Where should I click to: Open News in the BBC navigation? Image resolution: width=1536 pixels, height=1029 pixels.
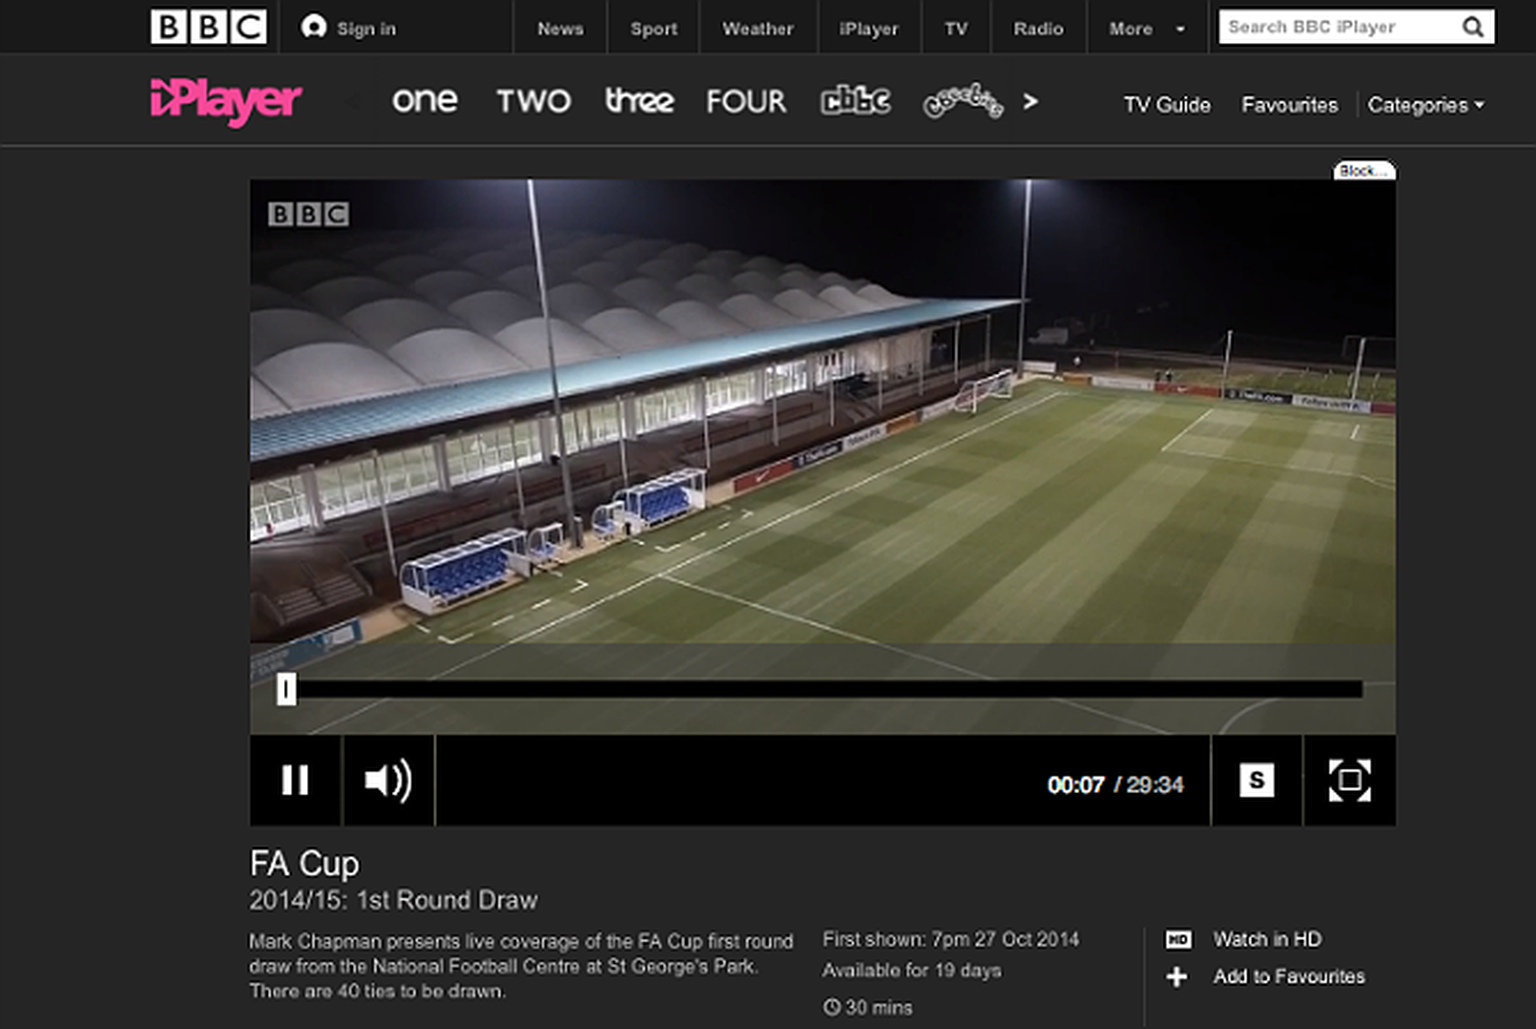560,29
